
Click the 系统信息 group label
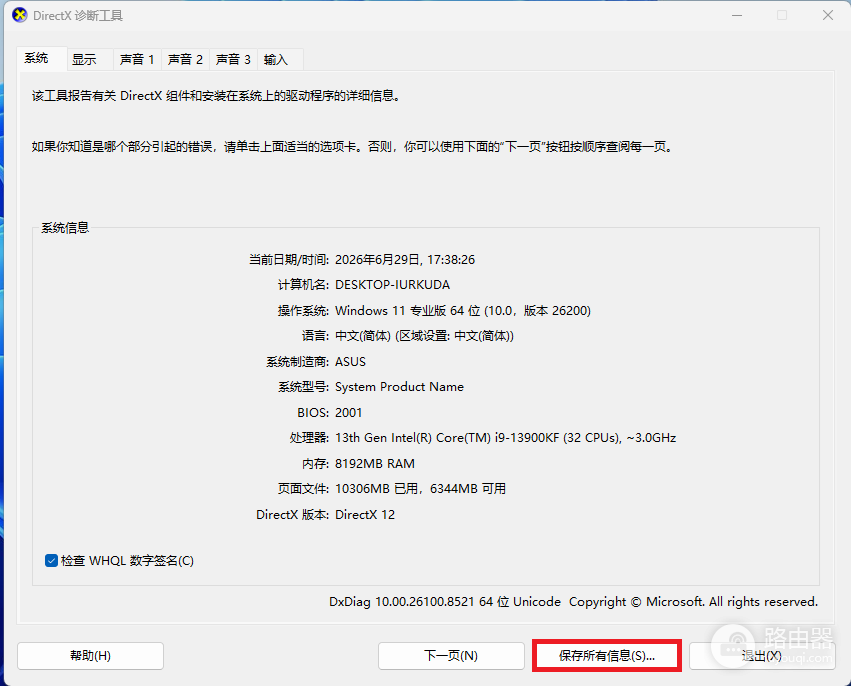[65, 227]
